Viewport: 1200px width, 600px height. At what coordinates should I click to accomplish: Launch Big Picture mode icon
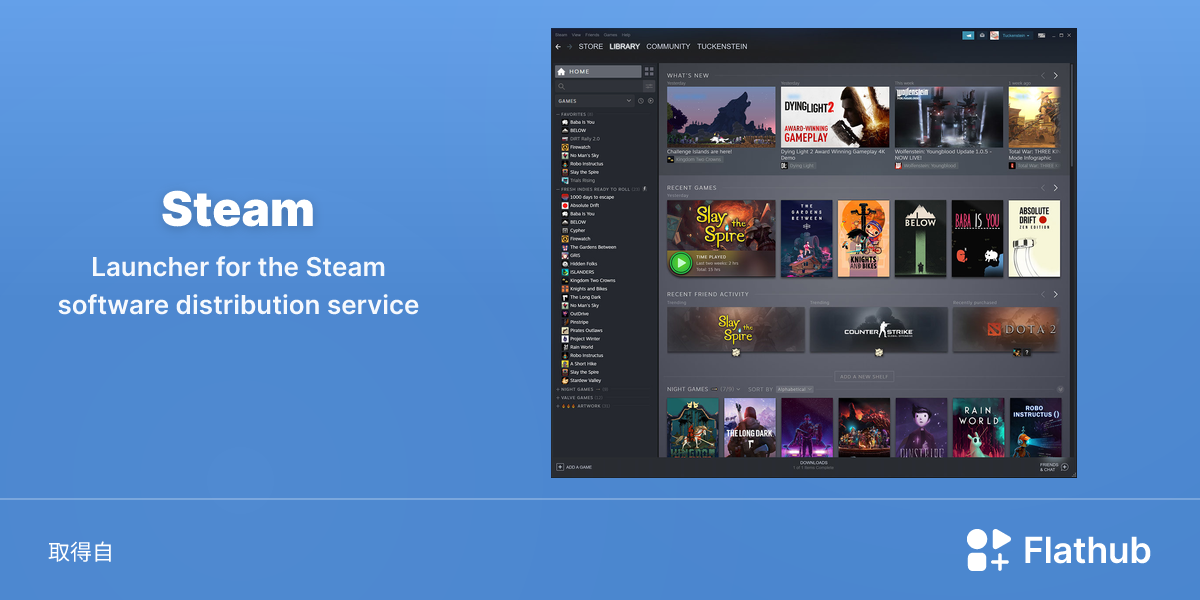coord(1041,35)
